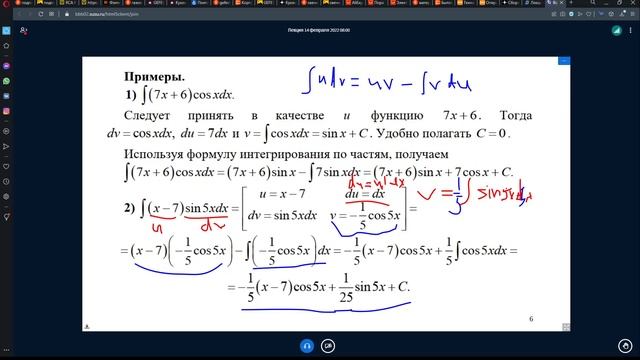Open the pinboards icon in sidebar

6,217
